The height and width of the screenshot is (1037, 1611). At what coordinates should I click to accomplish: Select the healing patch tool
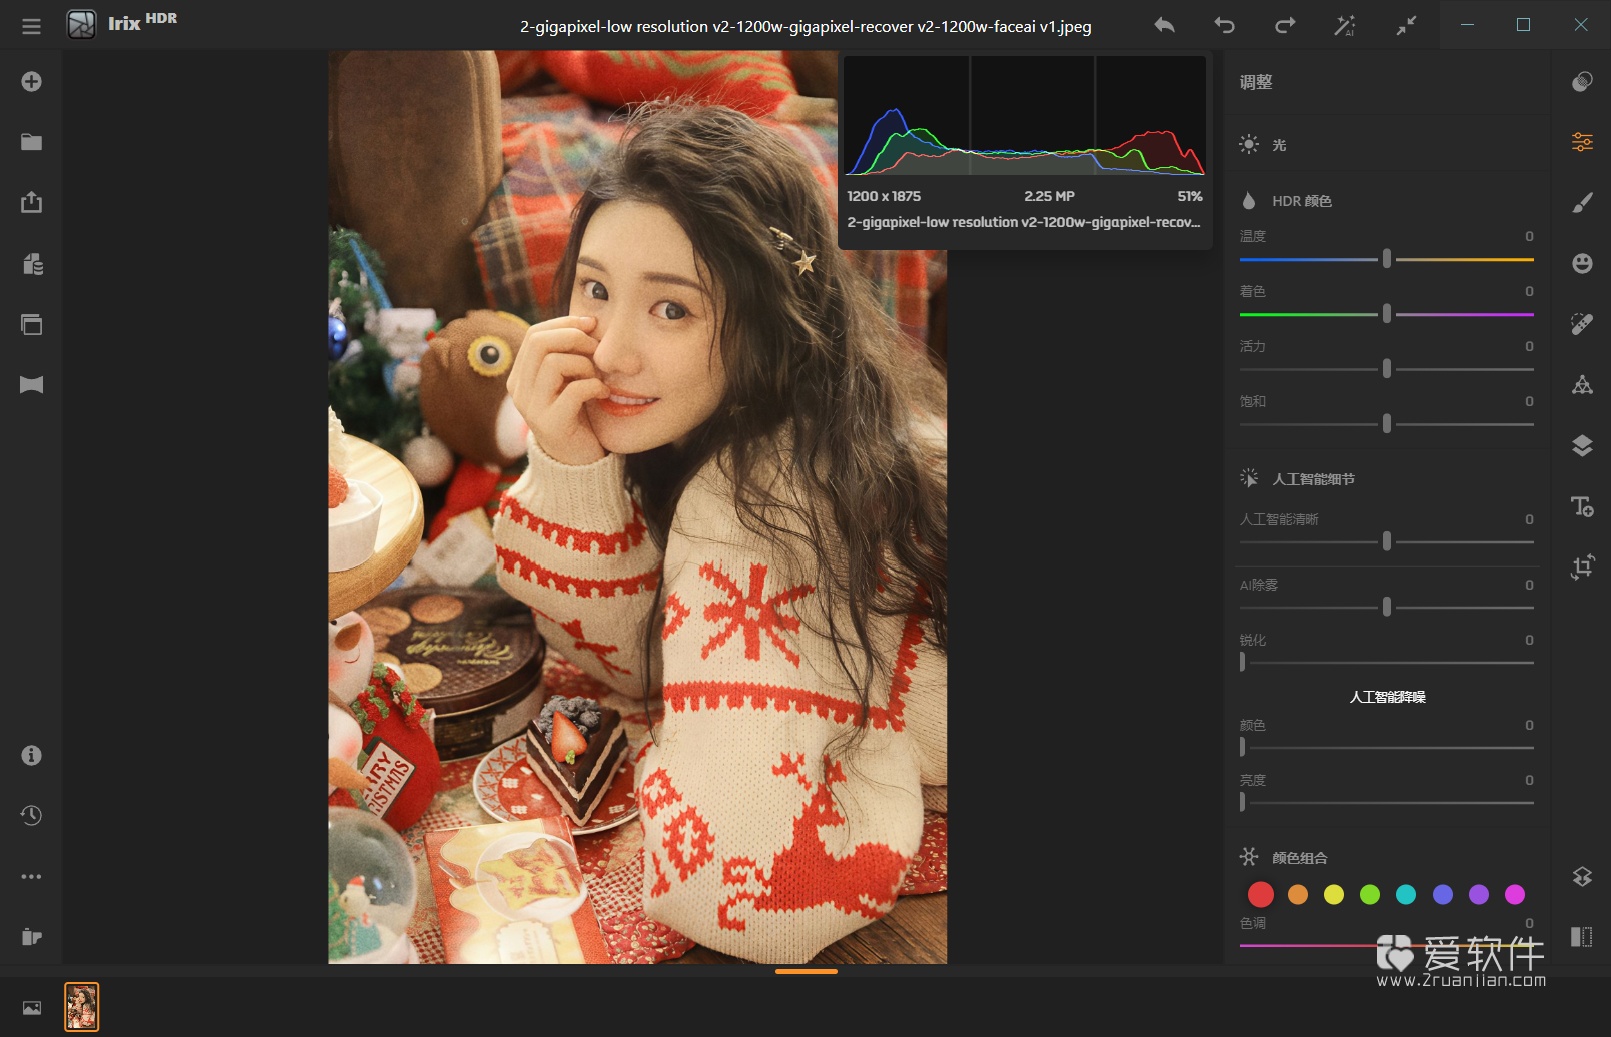(1583, 322)
